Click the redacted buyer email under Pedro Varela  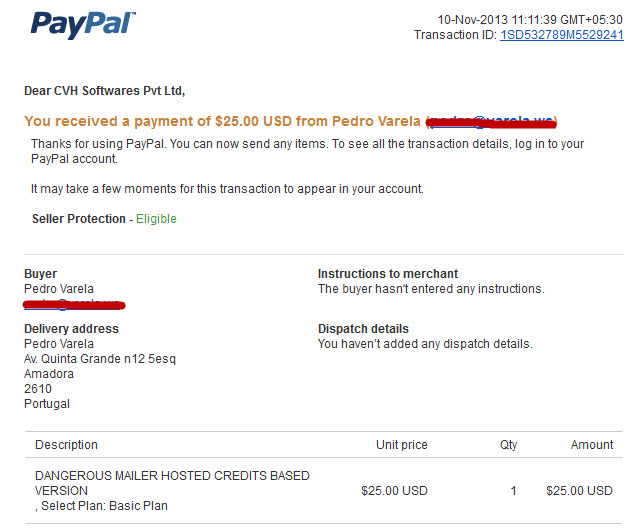coord(74,305)
